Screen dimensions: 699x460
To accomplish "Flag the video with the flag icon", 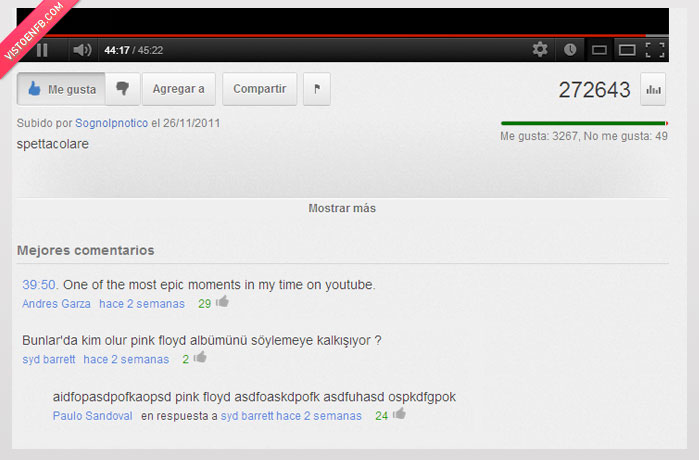I will pos(317,89).
